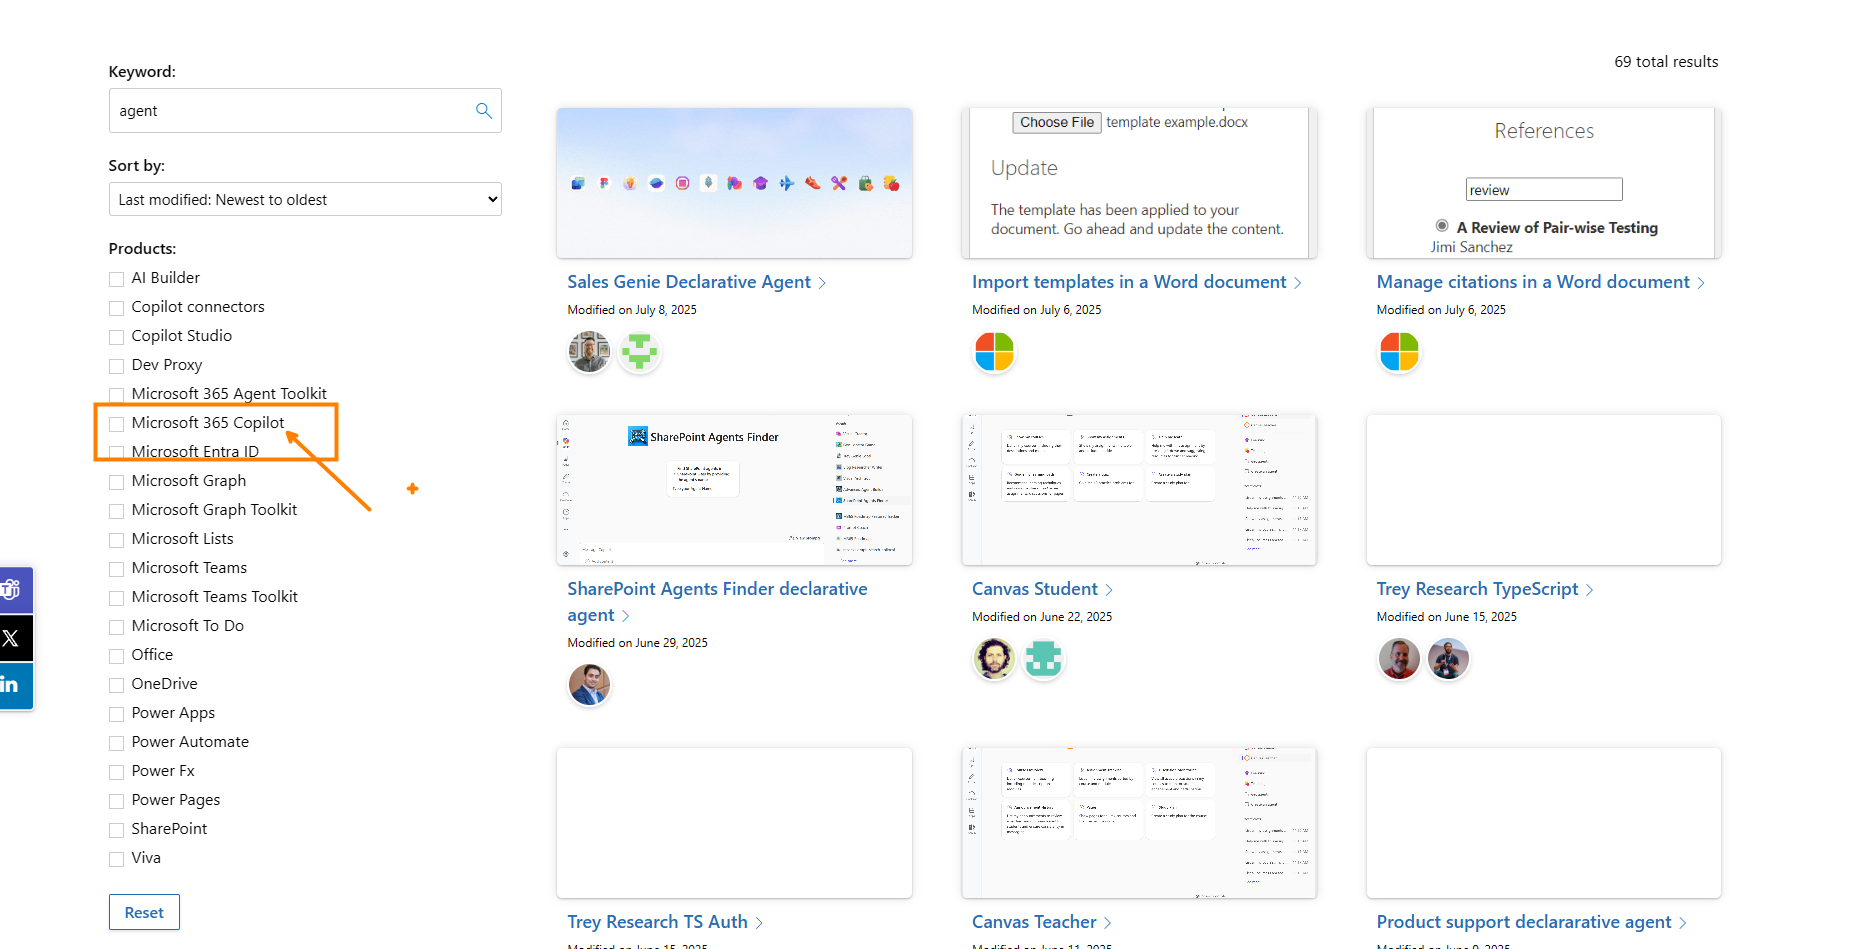Viewport: 1867px width, 949px height.
Task: Open the Sort by dropdown
Action: 305,199
